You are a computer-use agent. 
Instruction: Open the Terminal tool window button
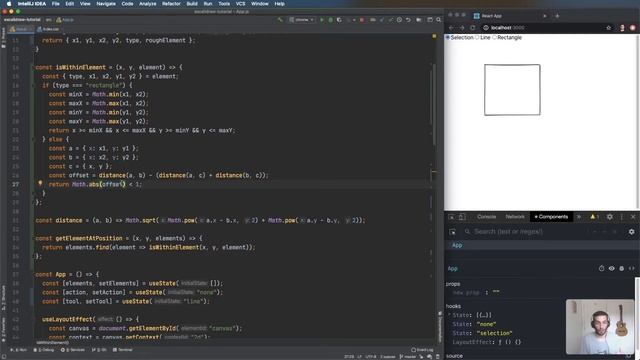(122, 350)
